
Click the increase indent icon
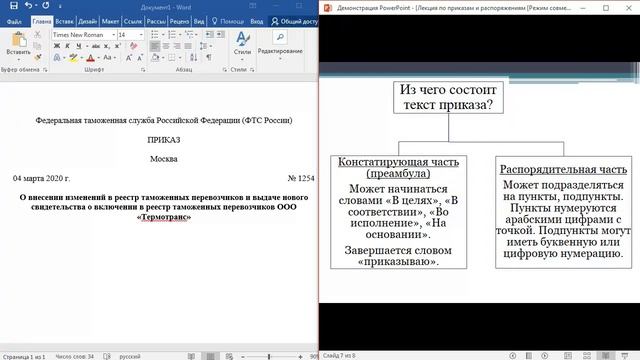[x=220, y=35]
